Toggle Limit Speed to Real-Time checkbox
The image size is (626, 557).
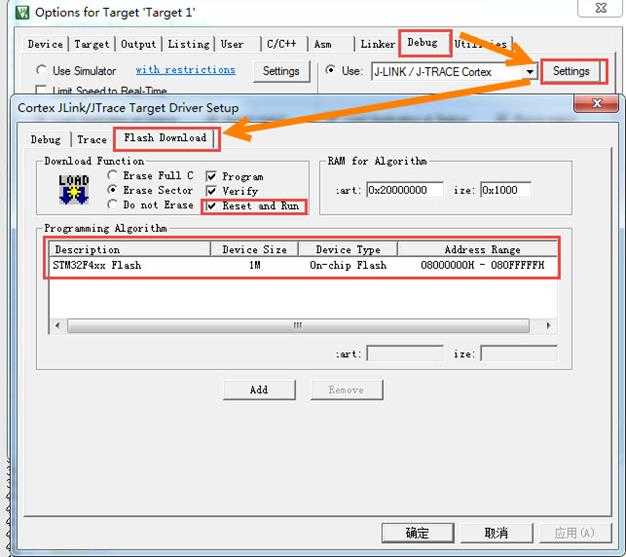[40, 90]
